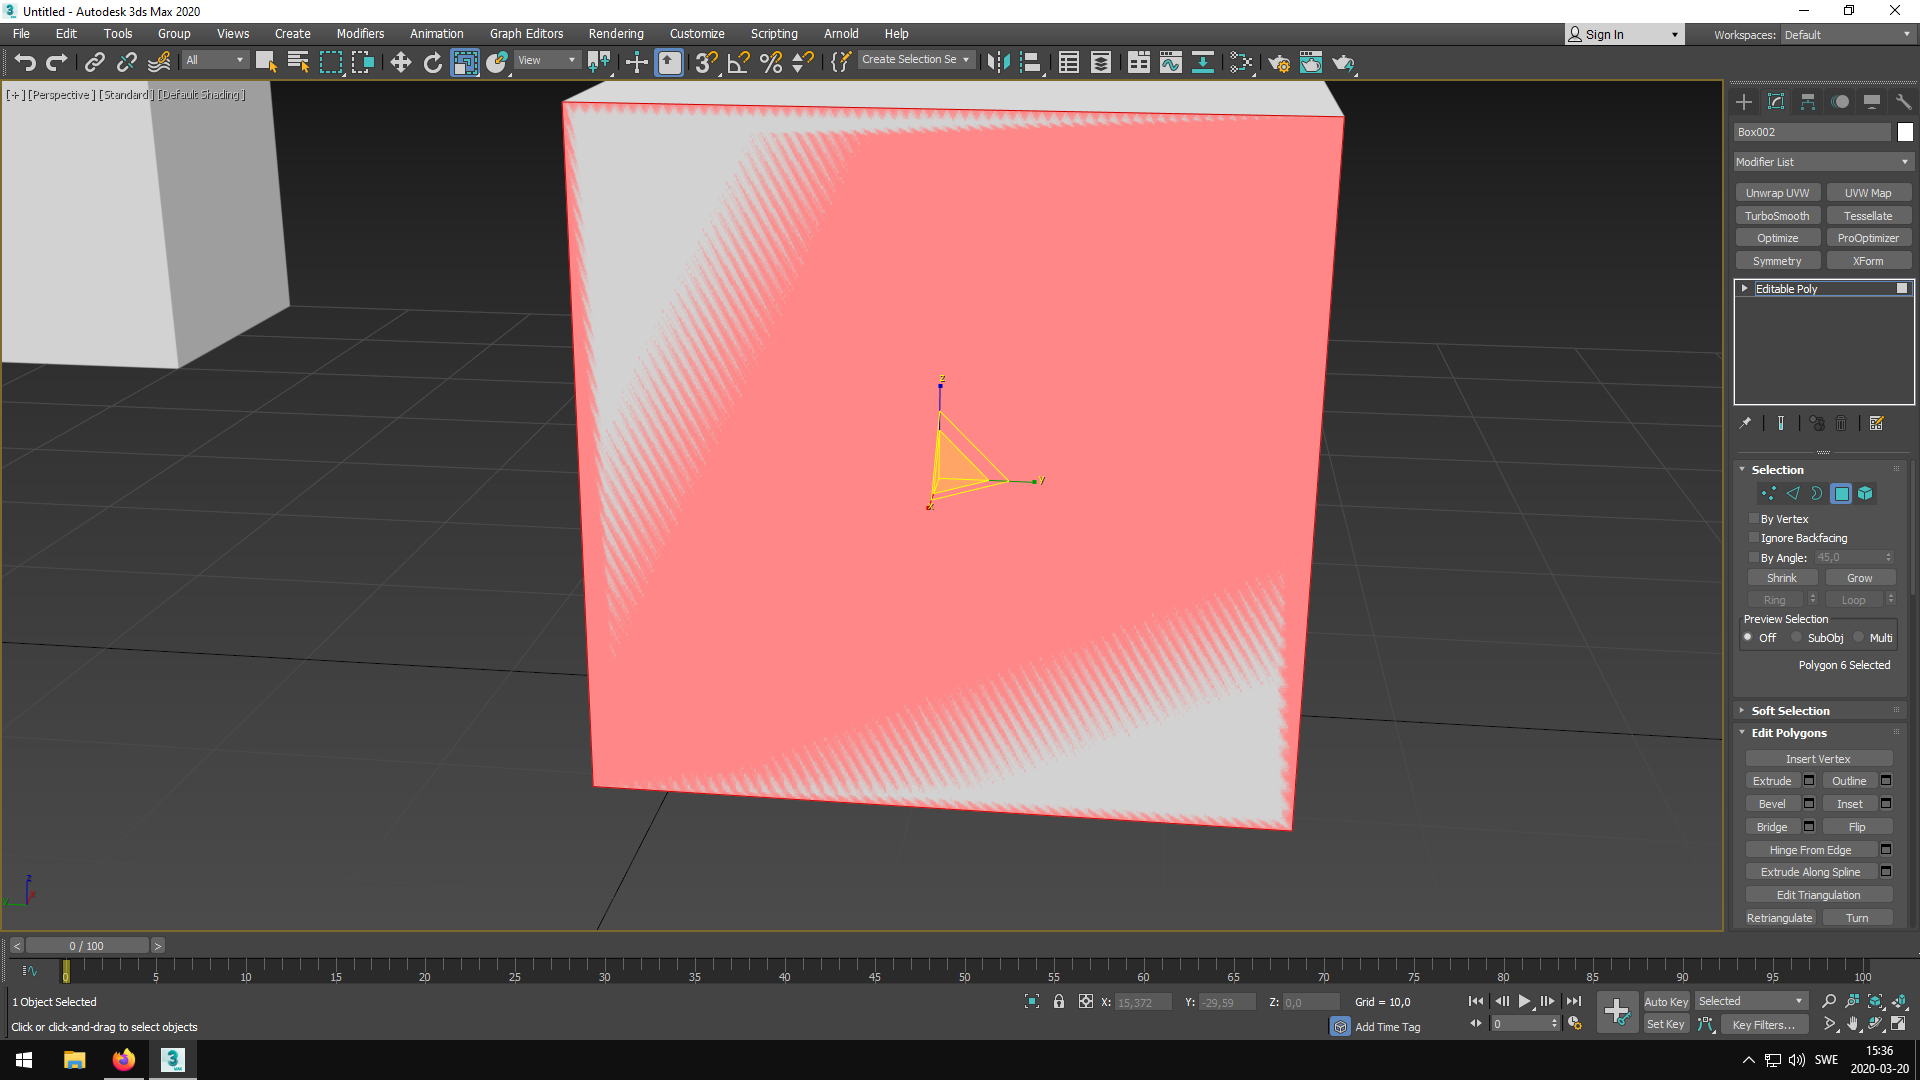The height and width of the screenshot is (1080, 1920).
Task: Open the Rendering menu
Action: (x=616, y=34)
